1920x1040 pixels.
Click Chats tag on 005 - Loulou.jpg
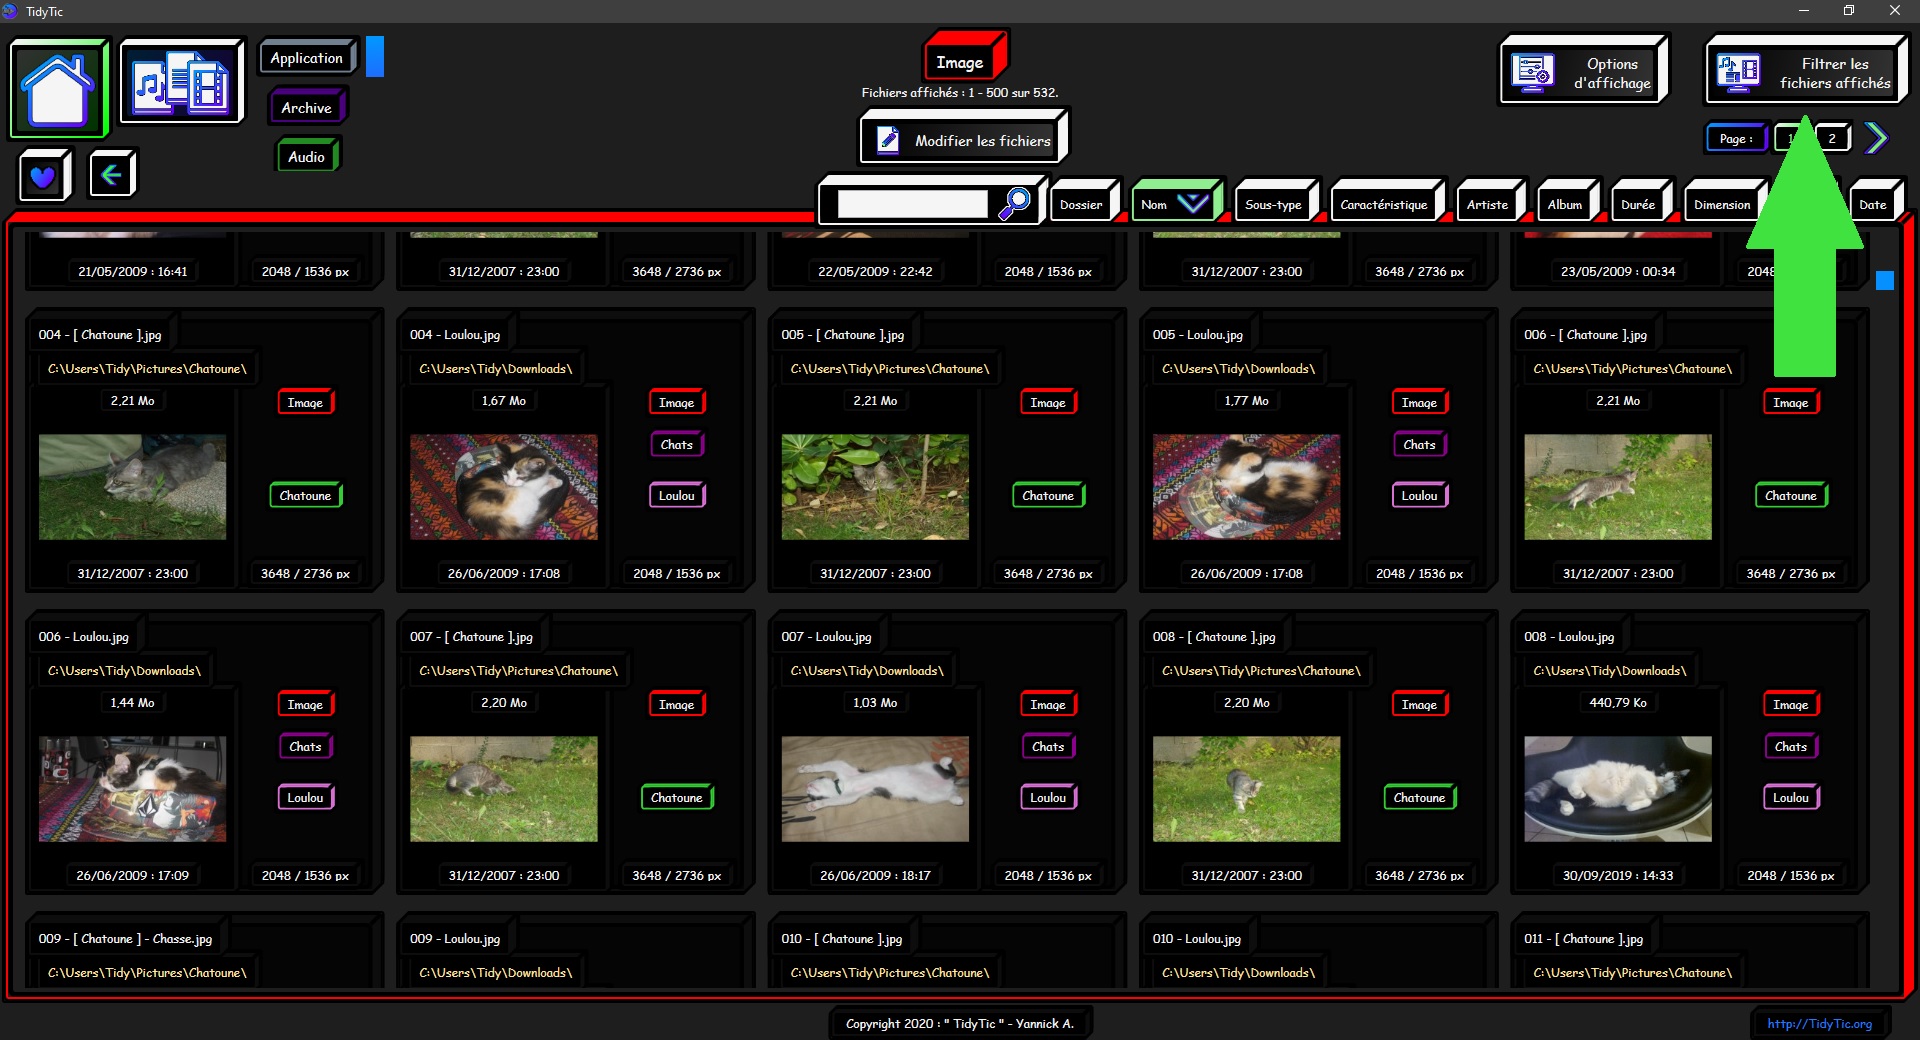(x=1419, y=444)
